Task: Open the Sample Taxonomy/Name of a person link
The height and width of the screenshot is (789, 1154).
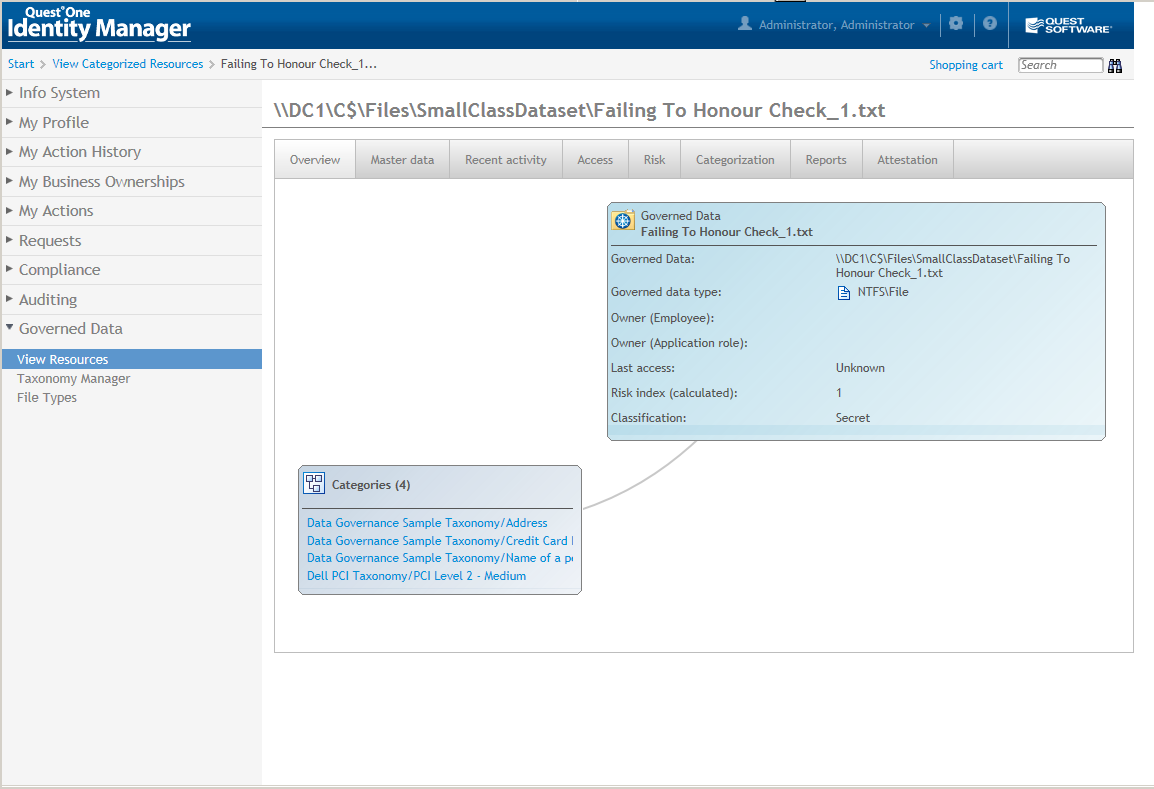Action: click(x=440, y=558)
